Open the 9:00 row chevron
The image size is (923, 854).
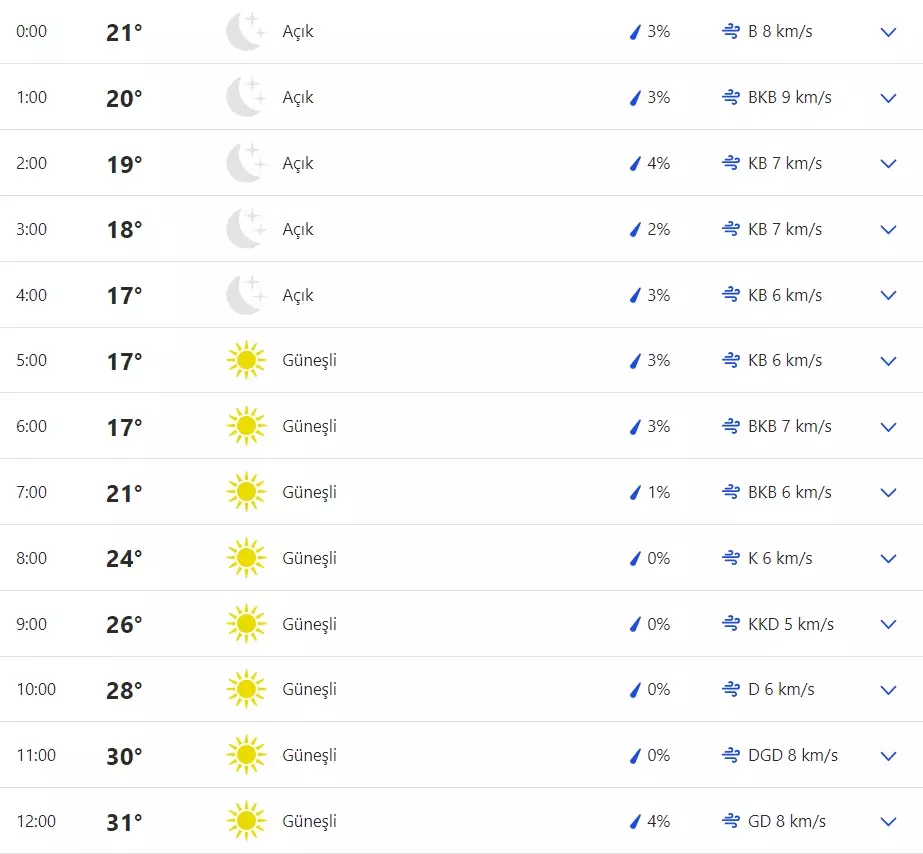888,624
